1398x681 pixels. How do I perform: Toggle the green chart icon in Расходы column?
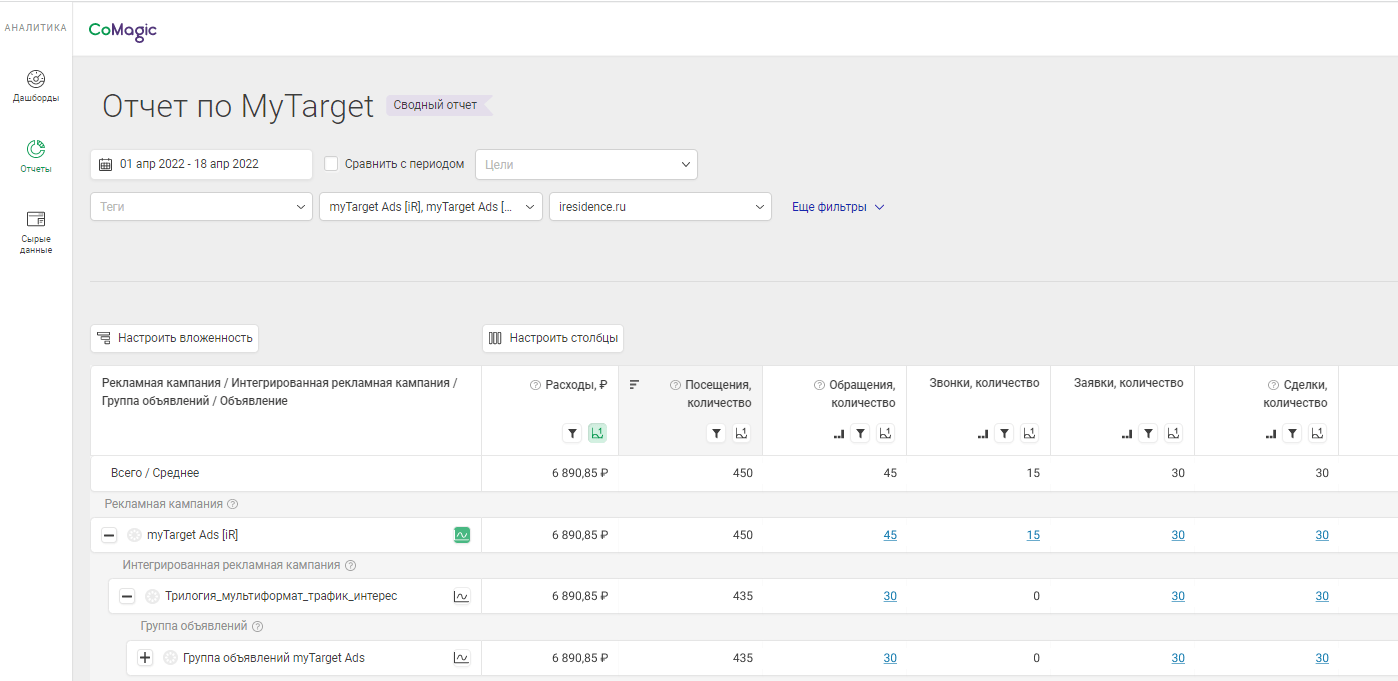pos(597,433)
